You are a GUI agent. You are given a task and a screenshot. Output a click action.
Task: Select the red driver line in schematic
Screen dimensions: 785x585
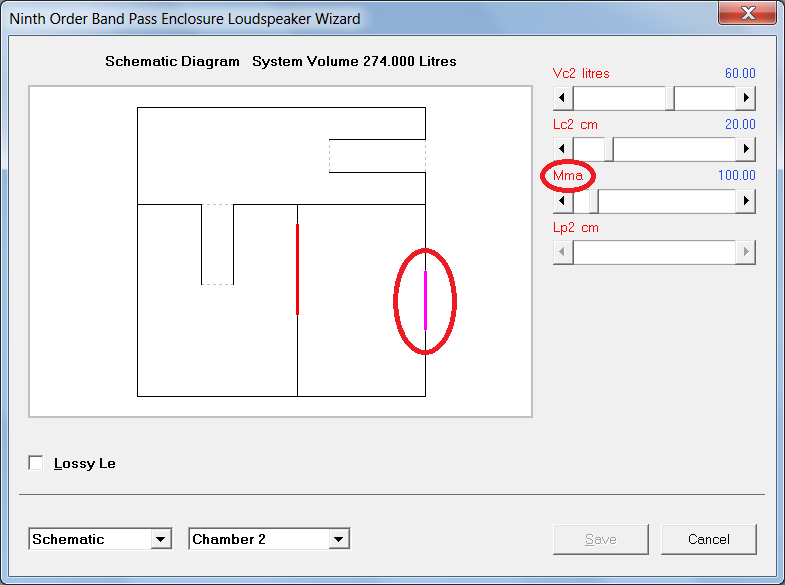297,269
